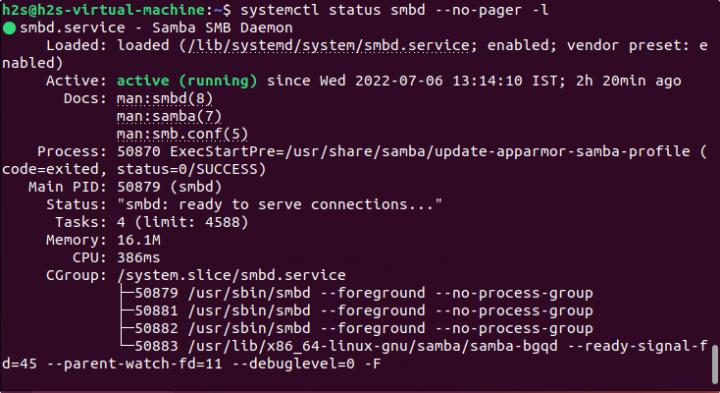Click the Memory value 16.1M
This screenshot has height=393, width=720.
point(139,240)
